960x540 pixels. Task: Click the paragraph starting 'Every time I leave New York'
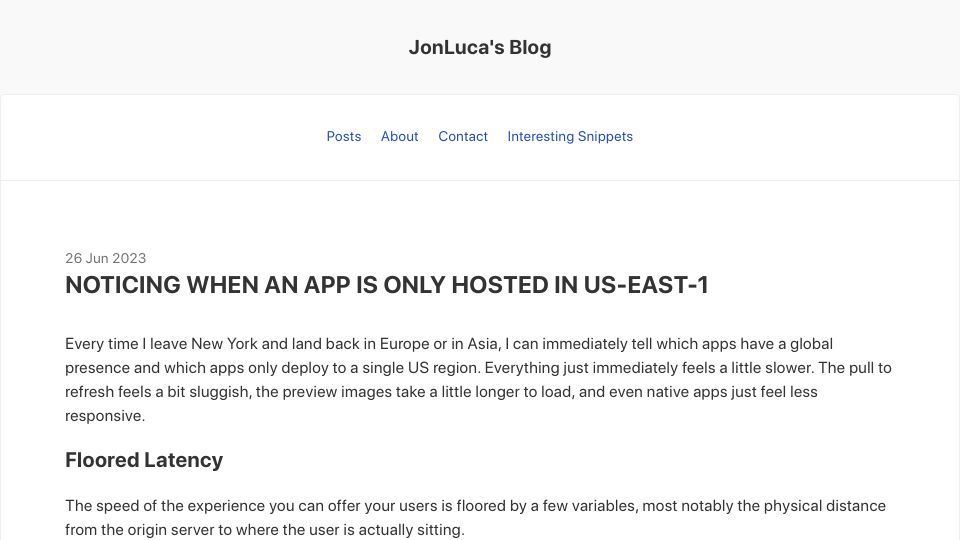tap(478, 380)
